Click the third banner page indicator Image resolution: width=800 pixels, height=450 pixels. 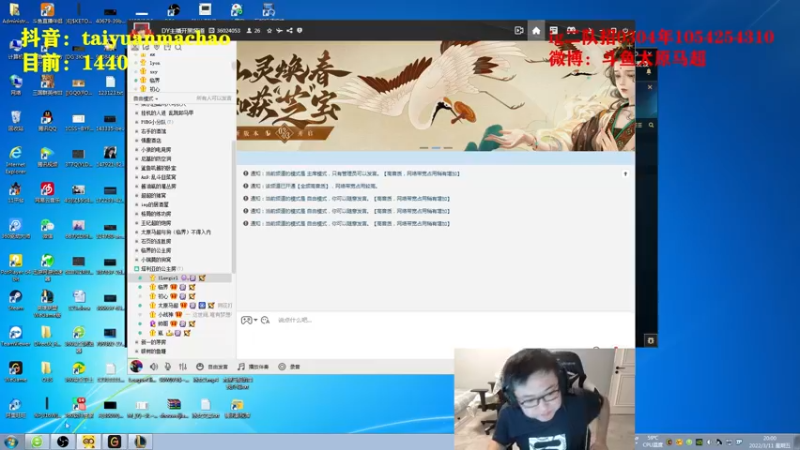tap(448, 148)
